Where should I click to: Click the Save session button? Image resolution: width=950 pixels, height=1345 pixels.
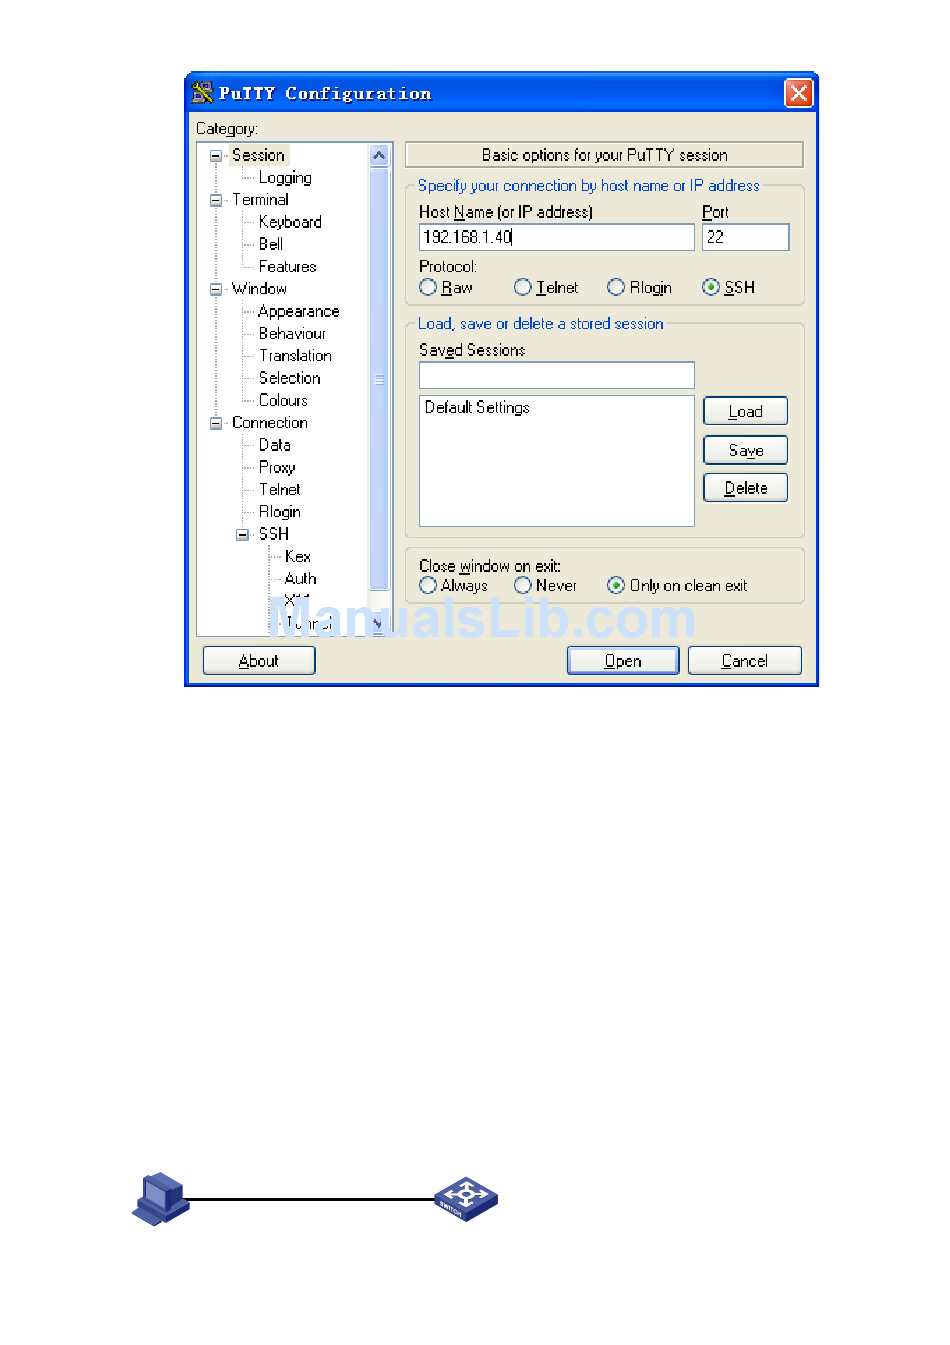point(745,451)
